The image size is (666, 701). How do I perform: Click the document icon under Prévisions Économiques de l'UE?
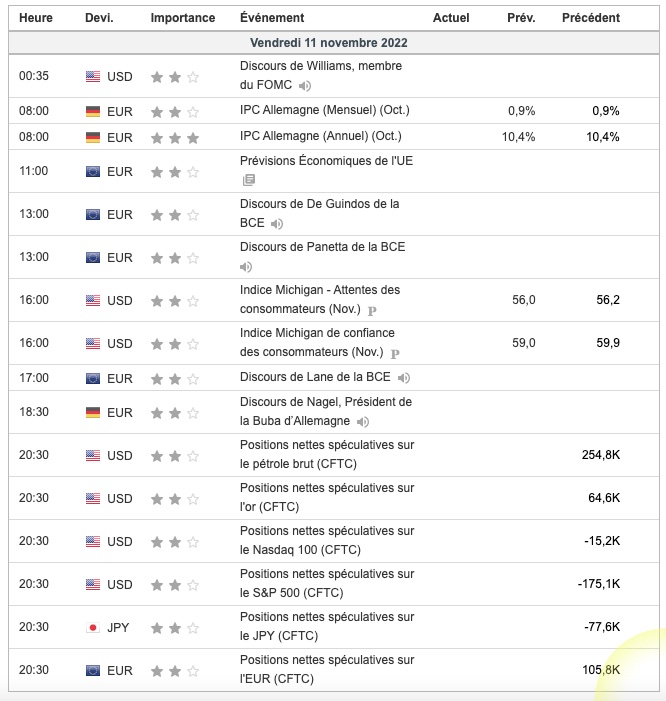point(248,180)
